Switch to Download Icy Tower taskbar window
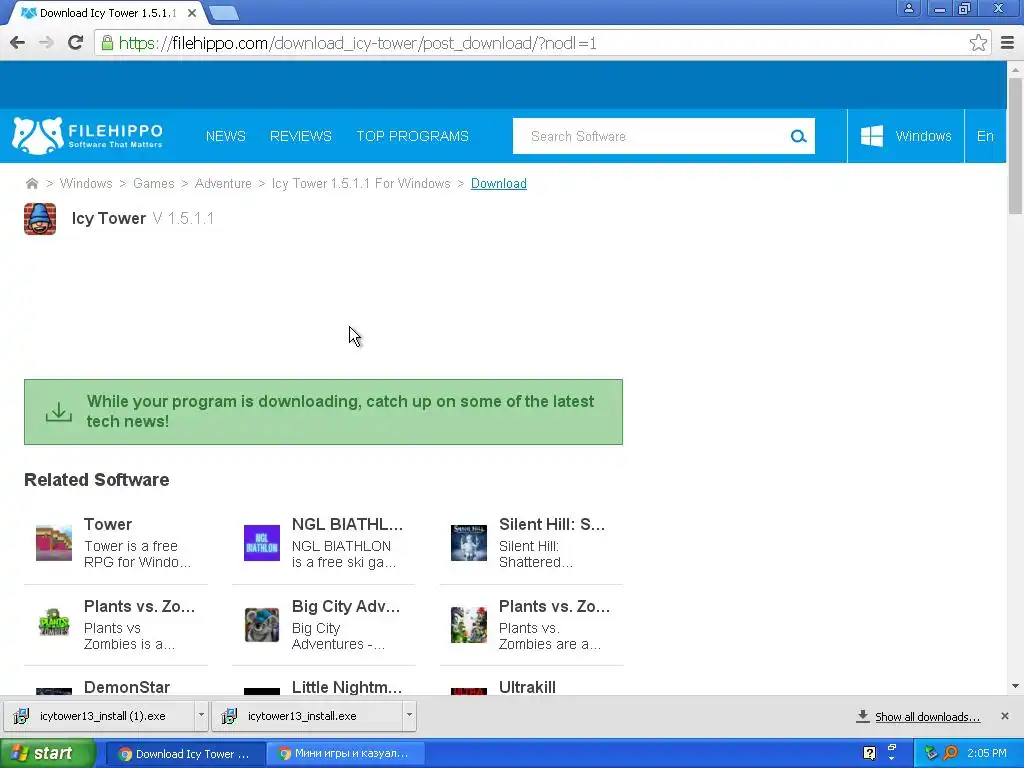This screenshot has width=1024, height=768. (185, 754)
